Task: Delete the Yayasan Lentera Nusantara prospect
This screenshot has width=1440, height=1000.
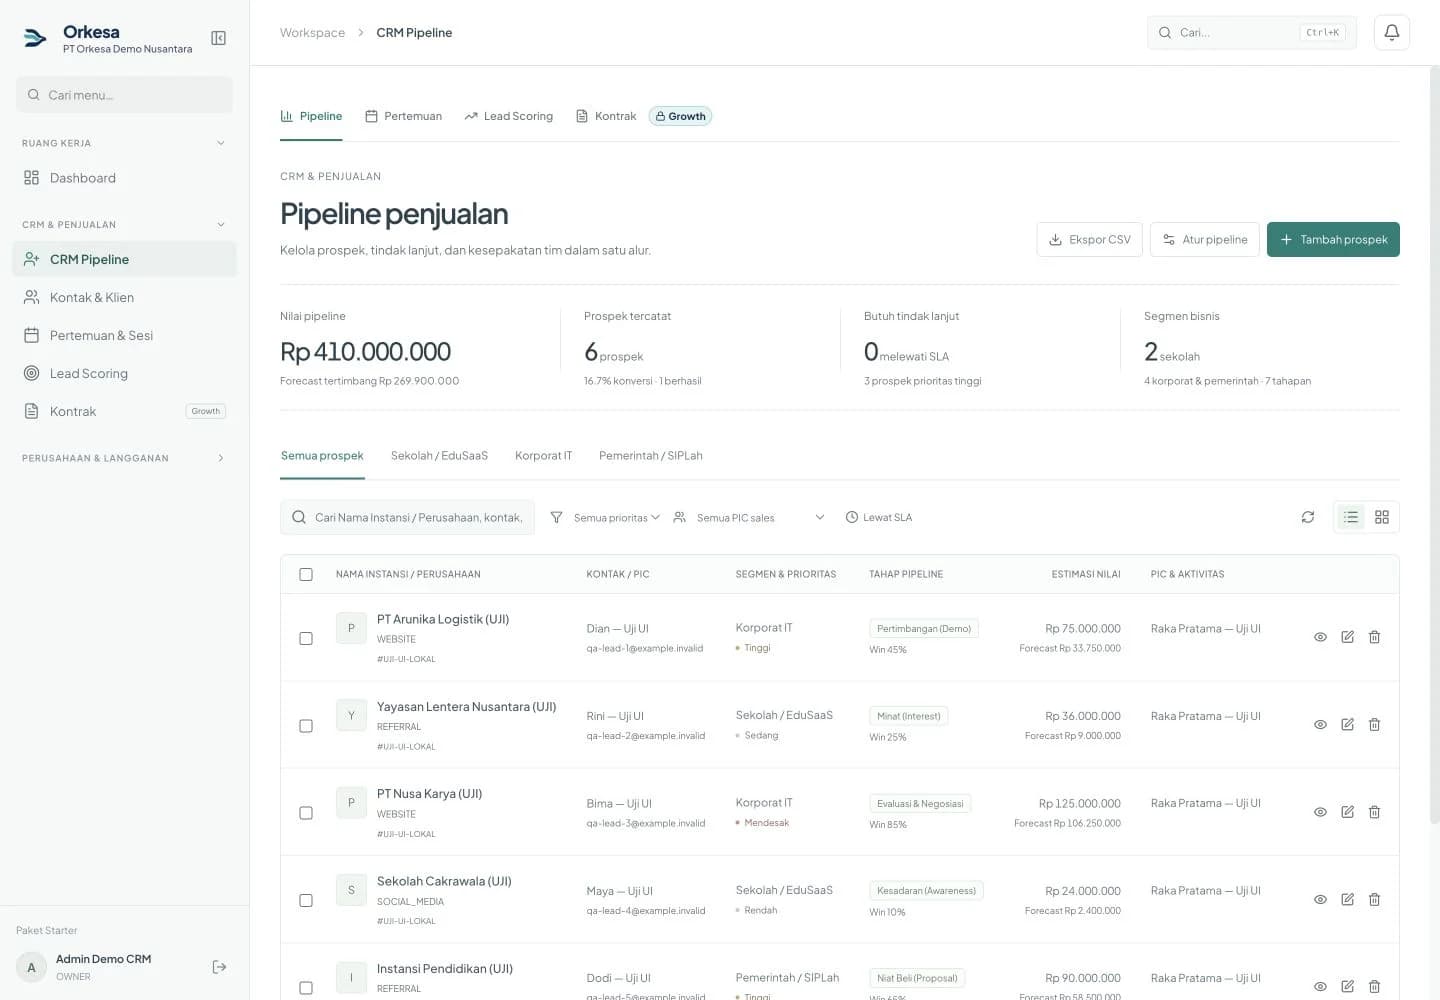Action: tap(1374, 724)
